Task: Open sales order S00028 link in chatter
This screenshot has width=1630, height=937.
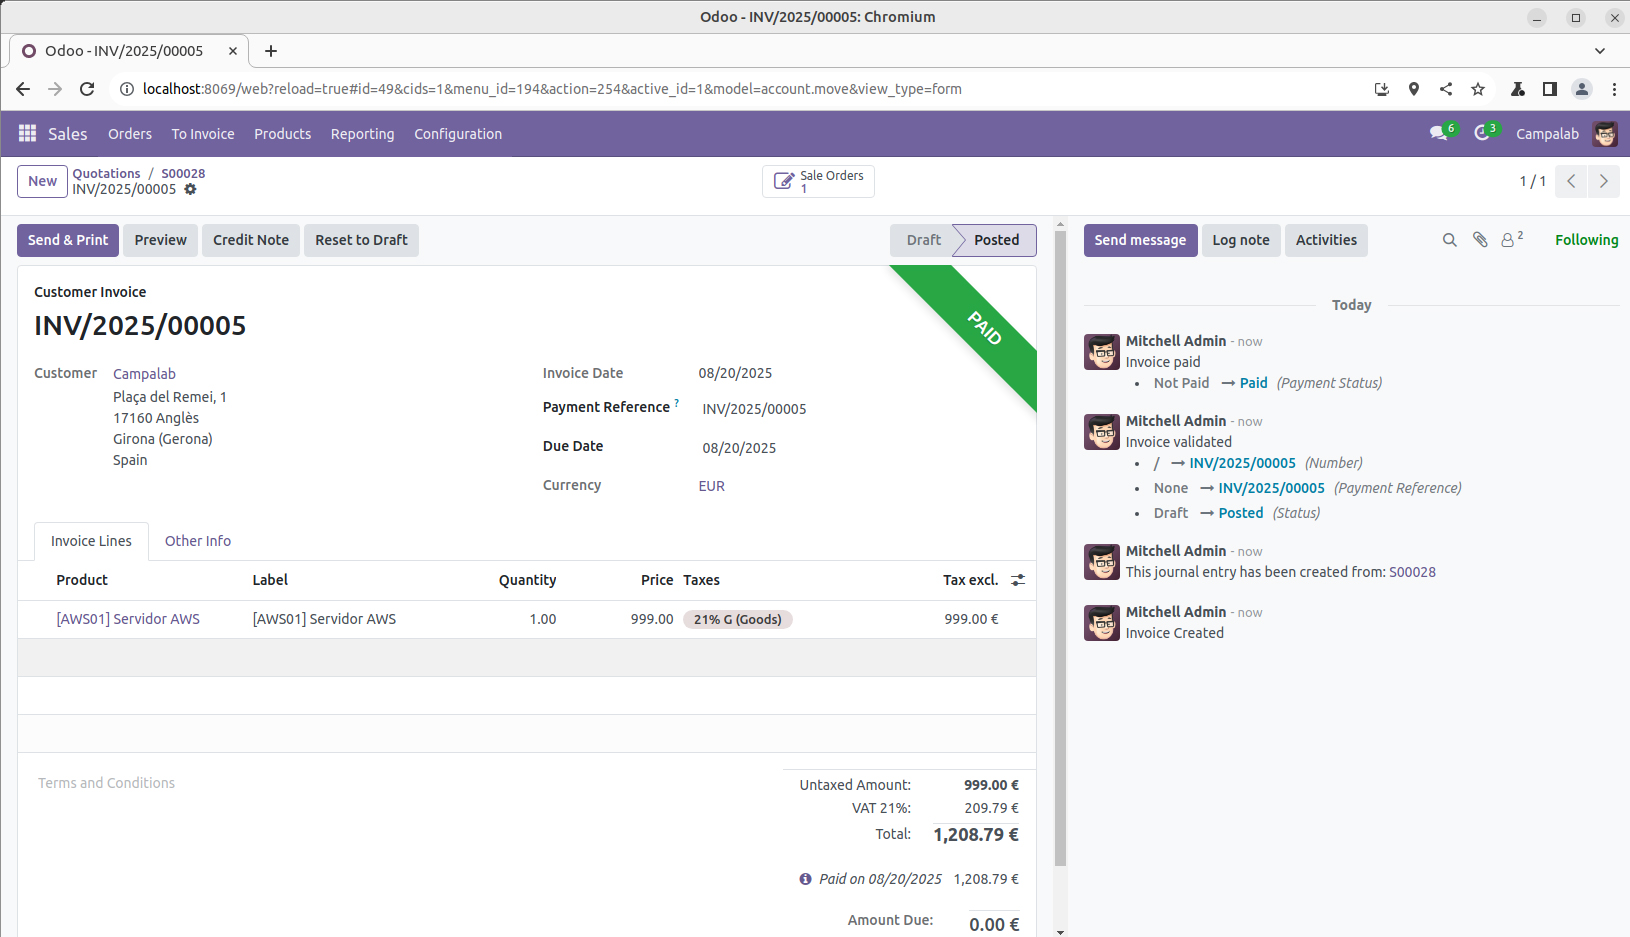Action: pyautogui.click(x=1412, y=572)
